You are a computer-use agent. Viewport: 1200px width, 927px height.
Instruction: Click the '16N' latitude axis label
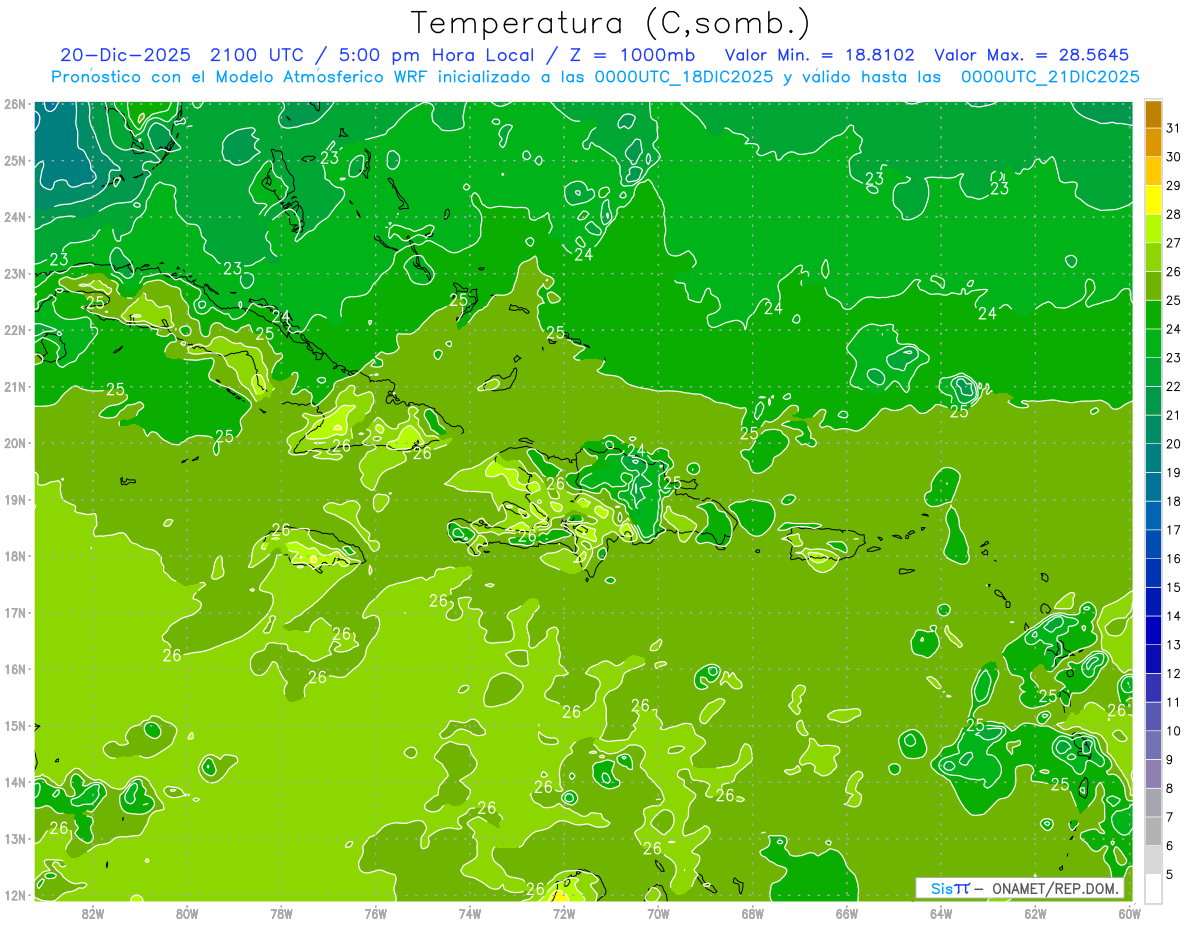(x=14, y=669)
